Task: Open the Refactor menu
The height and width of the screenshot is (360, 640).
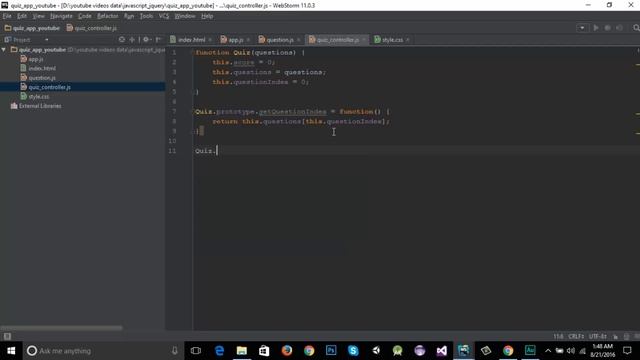Action: [x=107, y=16]
